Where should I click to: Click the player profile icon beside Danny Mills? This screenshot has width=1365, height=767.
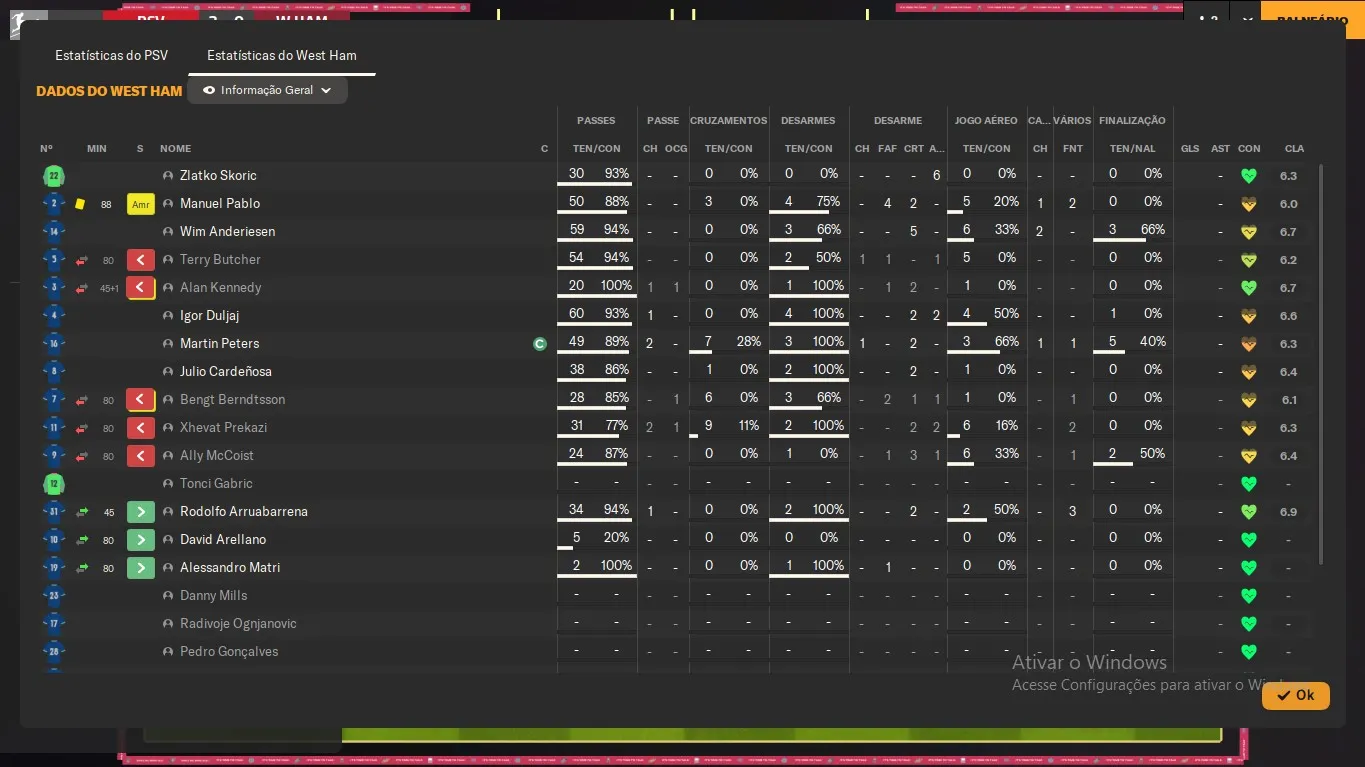coord(168,596)
